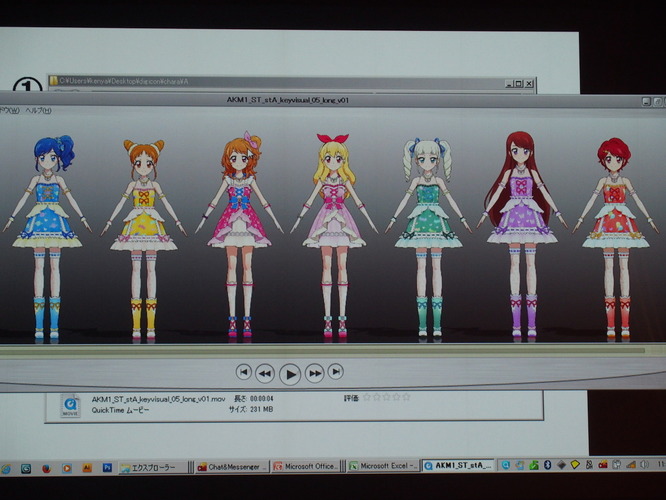Click the QuickTime icon in system tray
Viewport: 666px width, 500px height.
click(505, 465)
